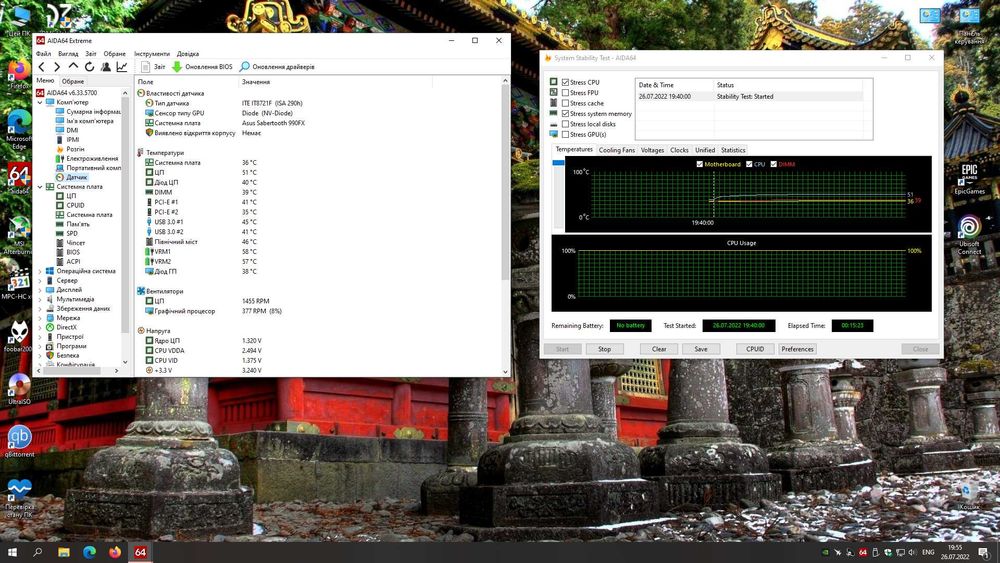Expand the Мережа tree node
Viewport: 1000px width, 563px height.
coord(40,318)
